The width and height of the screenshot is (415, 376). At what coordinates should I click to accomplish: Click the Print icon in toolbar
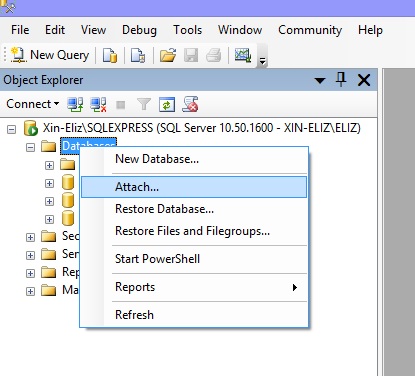click(214, 55)
